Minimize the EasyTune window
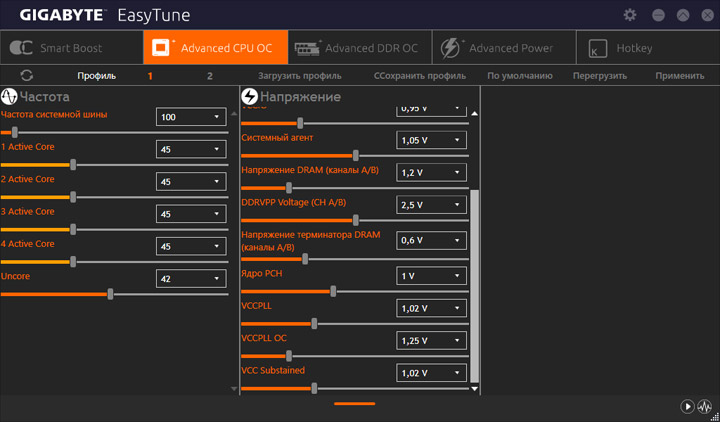Image resolution: width=720 pixels, height=422 pixels. (658, 15)
